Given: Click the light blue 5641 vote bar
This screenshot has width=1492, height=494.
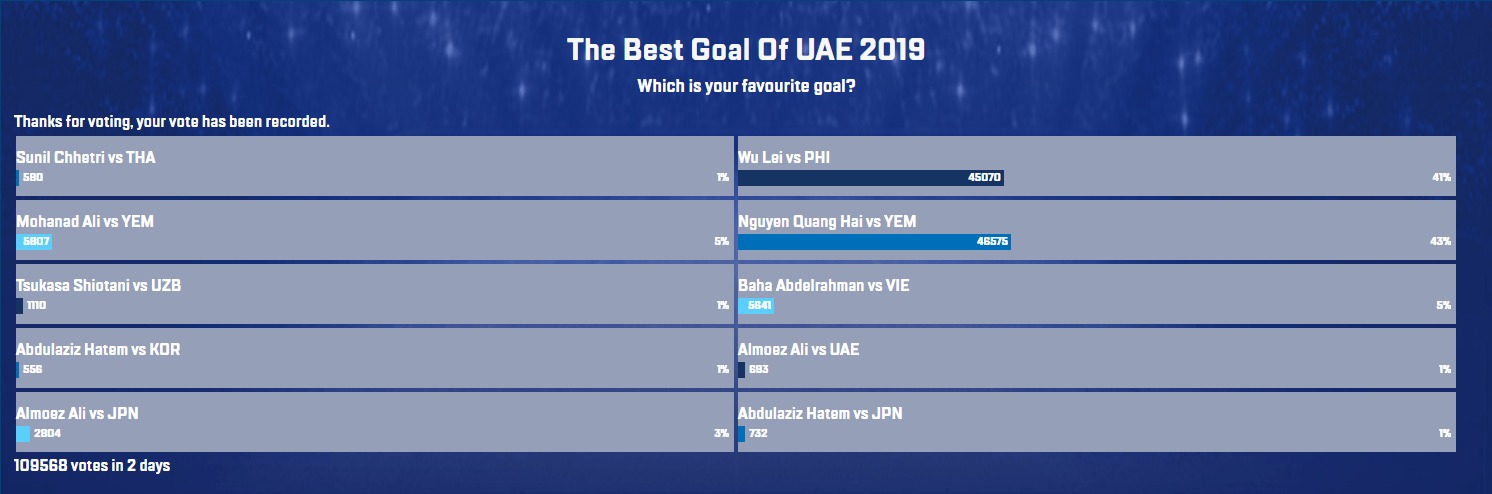Looking at the screenshot, I should point(756,306).
